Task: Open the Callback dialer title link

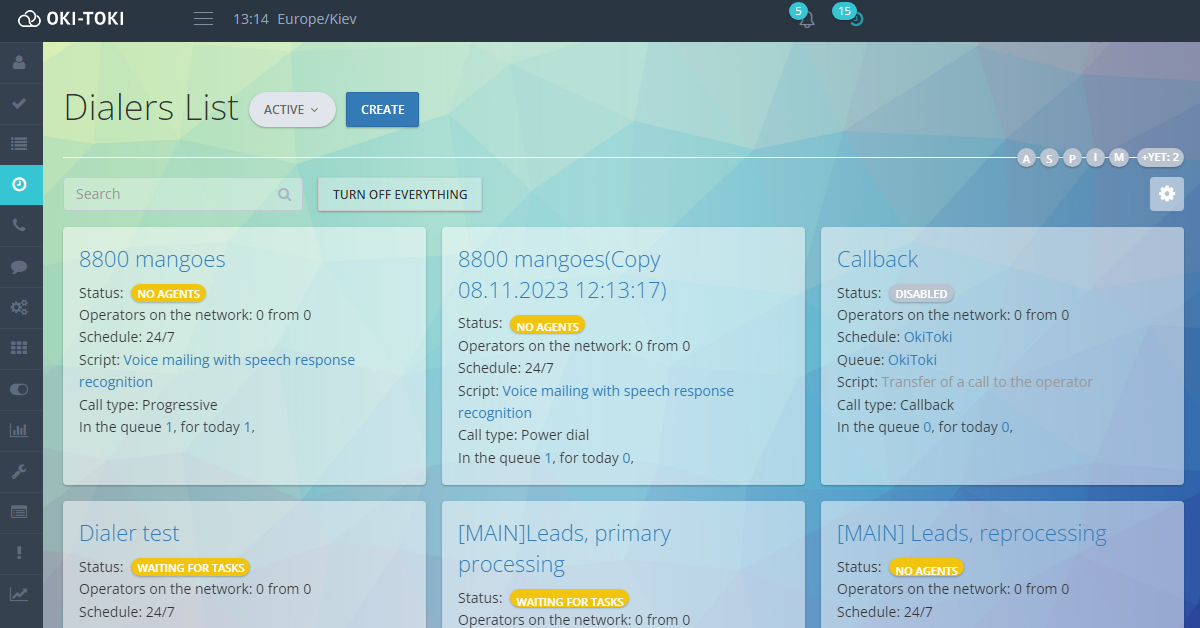Action: coord(877,259)
